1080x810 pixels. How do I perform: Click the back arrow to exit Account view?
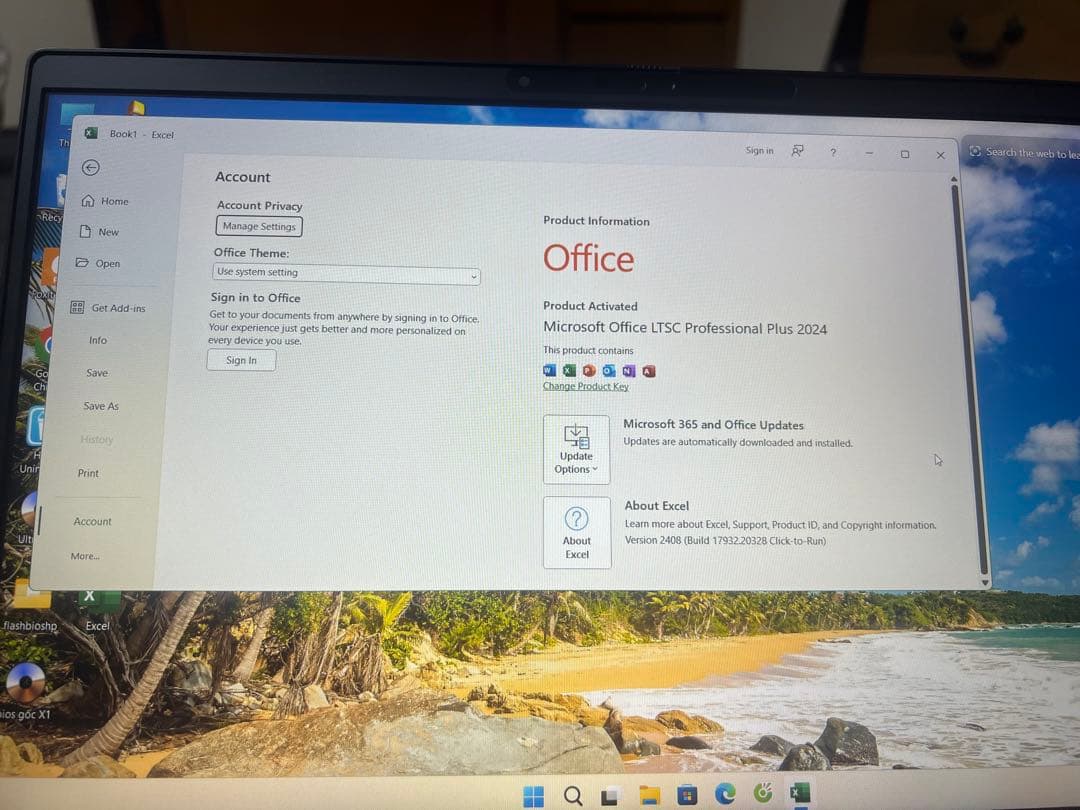91,167
